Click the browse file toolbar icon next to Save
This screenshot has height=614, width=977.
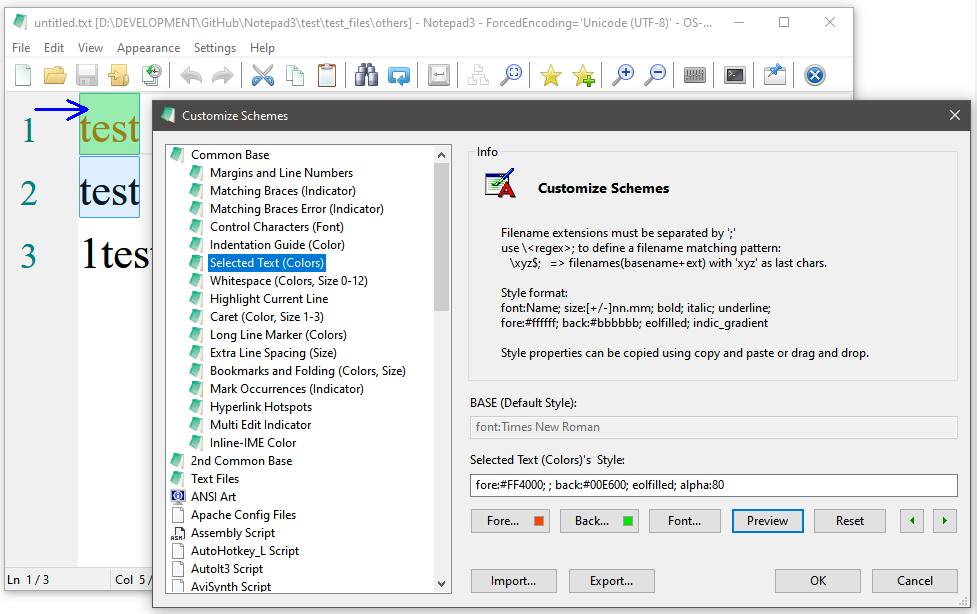click(x=118, y=75)
